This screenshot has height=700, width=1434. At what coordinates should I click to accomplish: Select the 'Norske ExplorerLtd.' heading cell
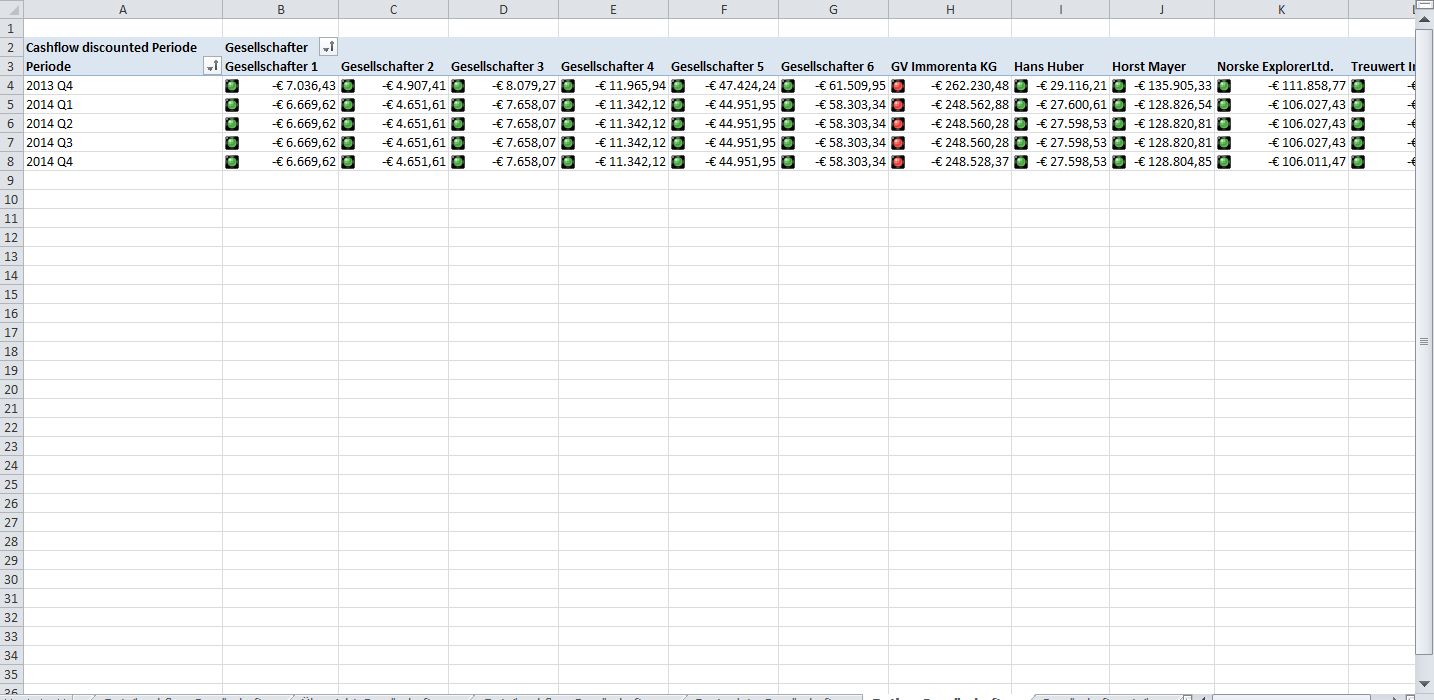(x=1281, y=66)
